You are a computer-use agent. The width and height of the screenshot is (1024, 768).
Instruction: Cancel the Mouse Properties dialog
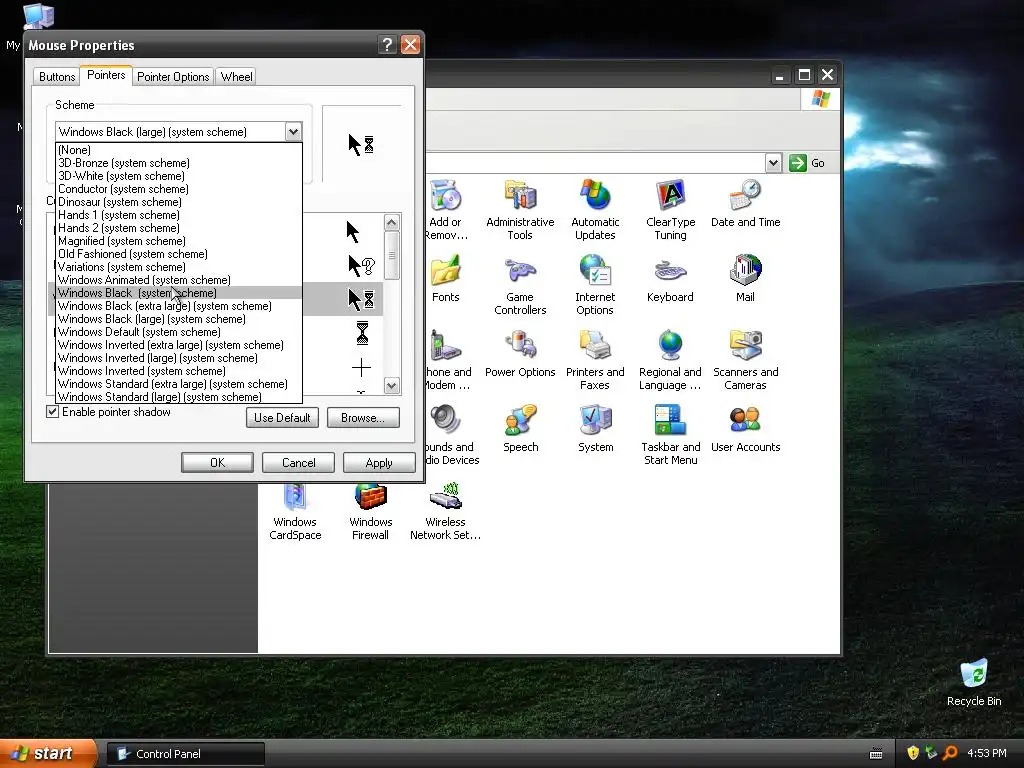coord(298,462)
